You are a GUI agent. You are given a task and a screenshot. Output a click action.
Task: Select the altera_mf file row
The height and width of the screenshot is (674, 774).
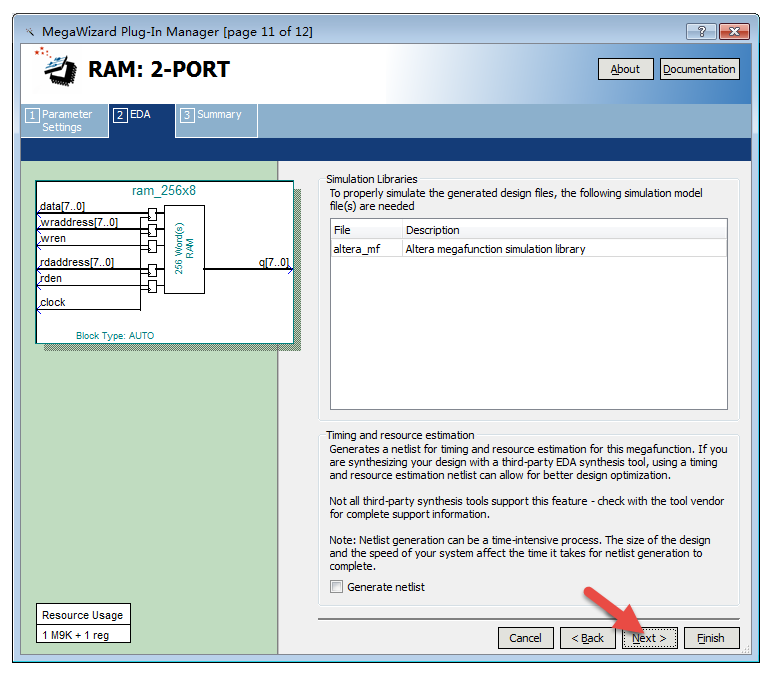point(529,249)
